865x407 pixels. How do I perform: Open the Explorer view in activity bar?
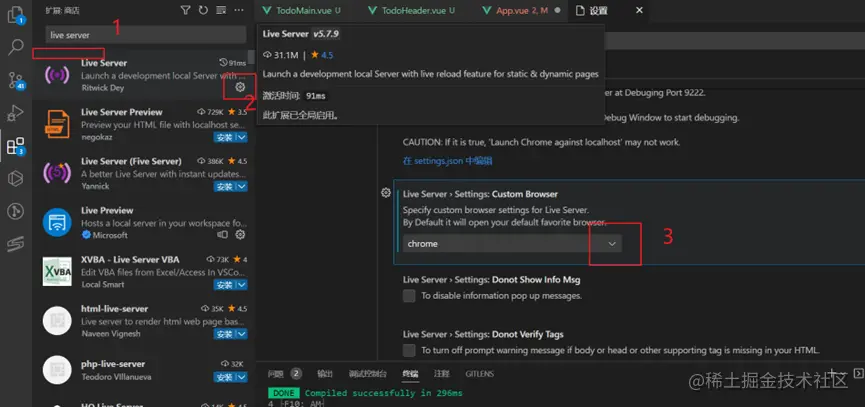point(15,14)
